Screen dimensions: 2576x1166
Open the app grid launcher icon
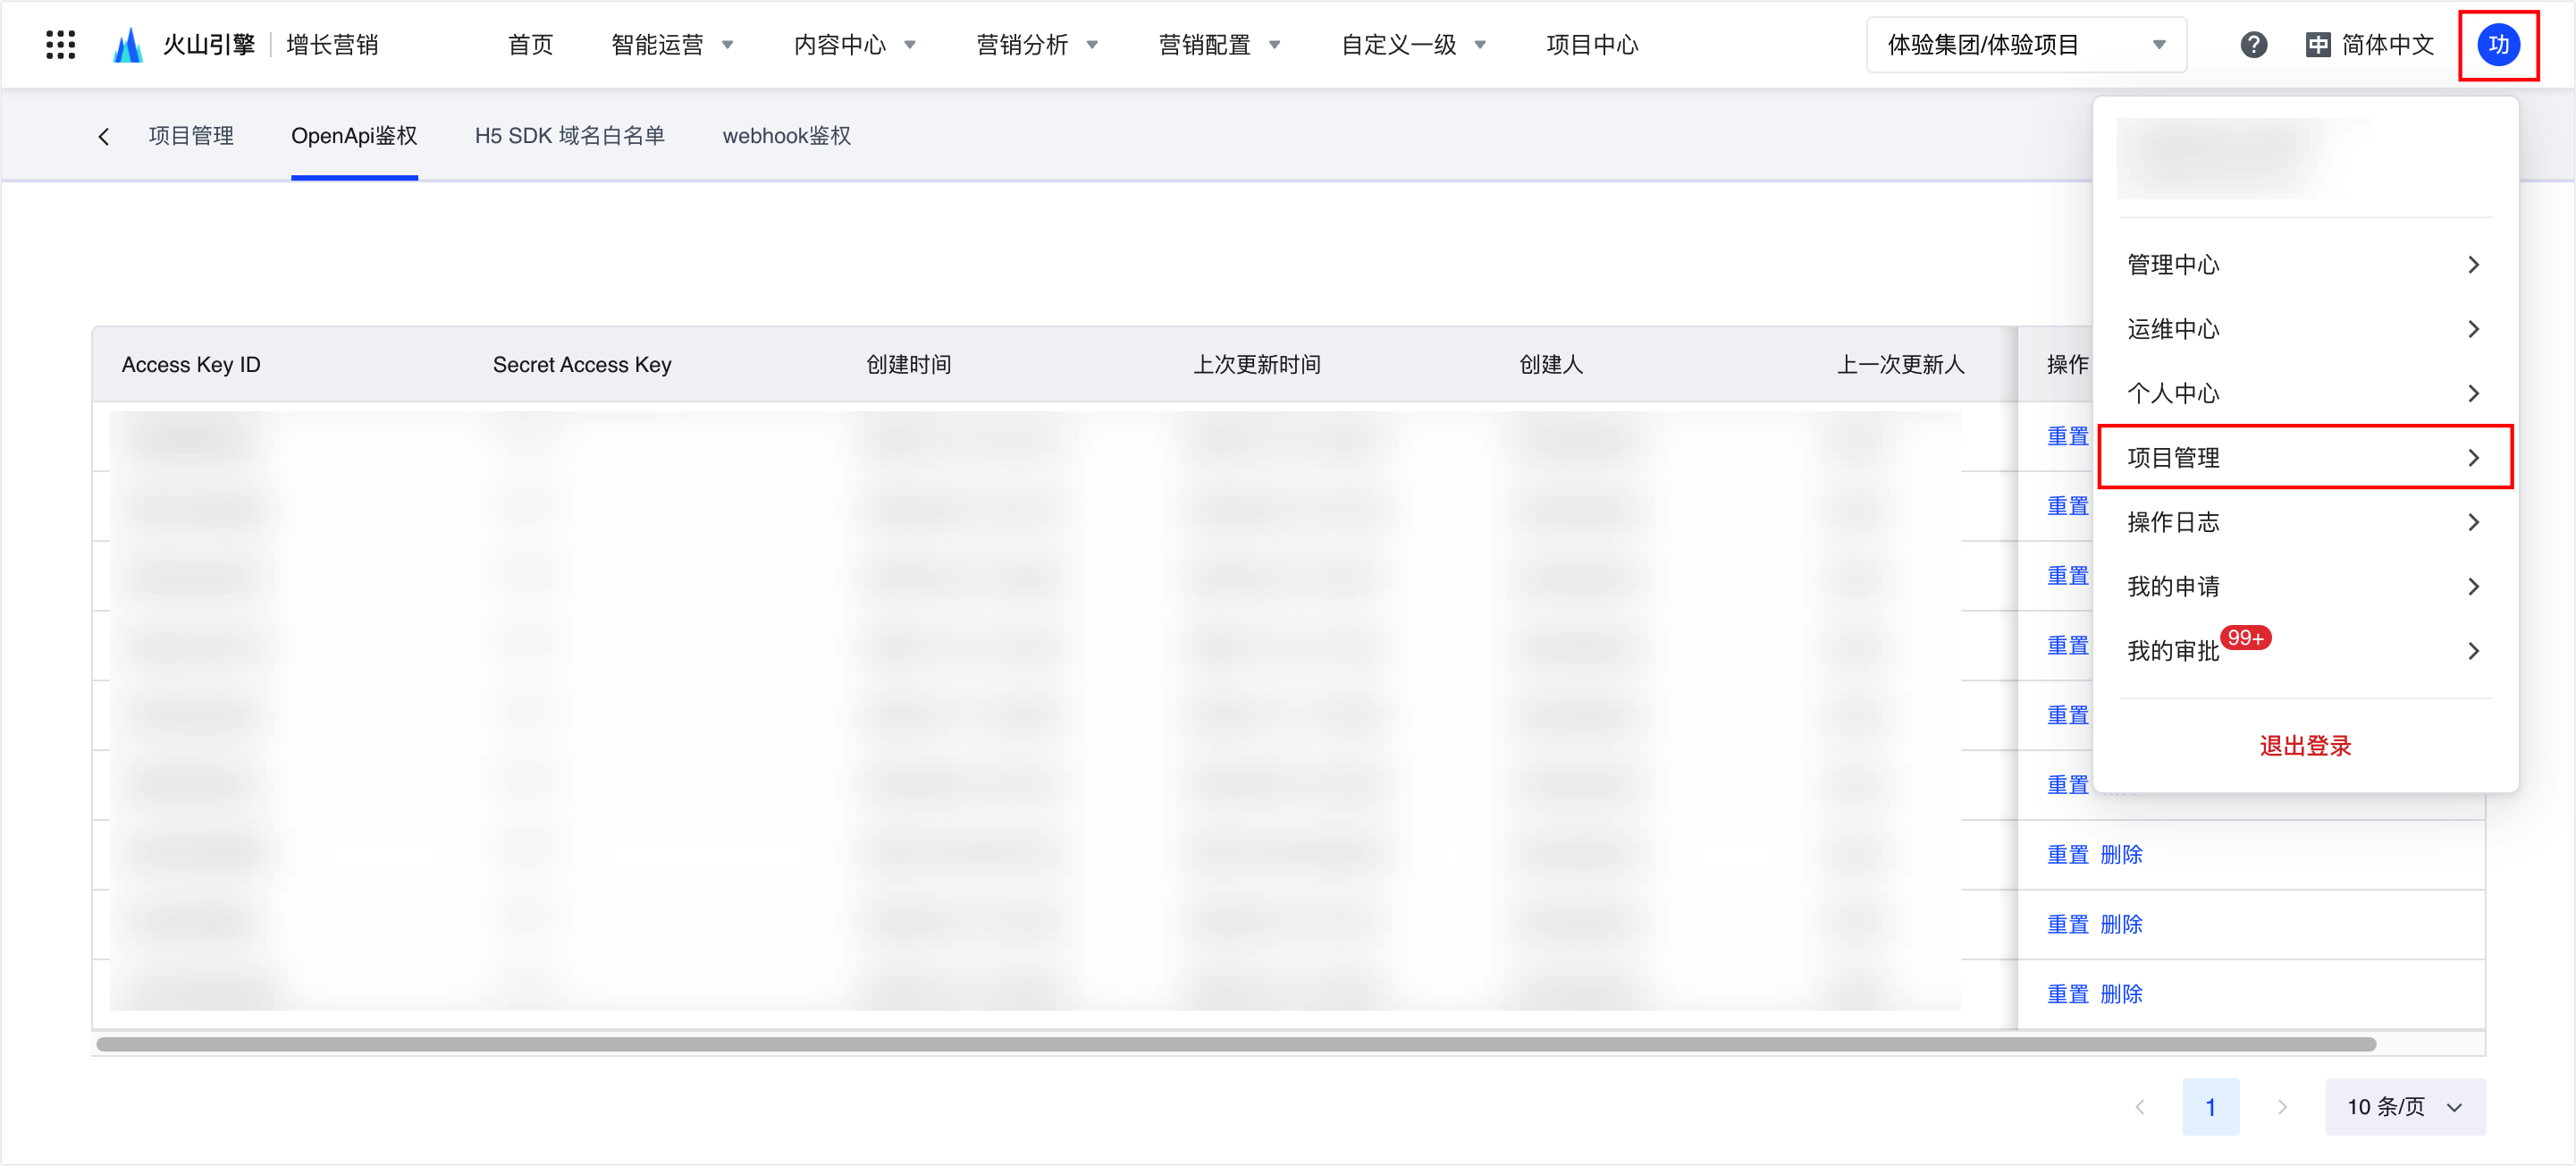click(61, 45)
